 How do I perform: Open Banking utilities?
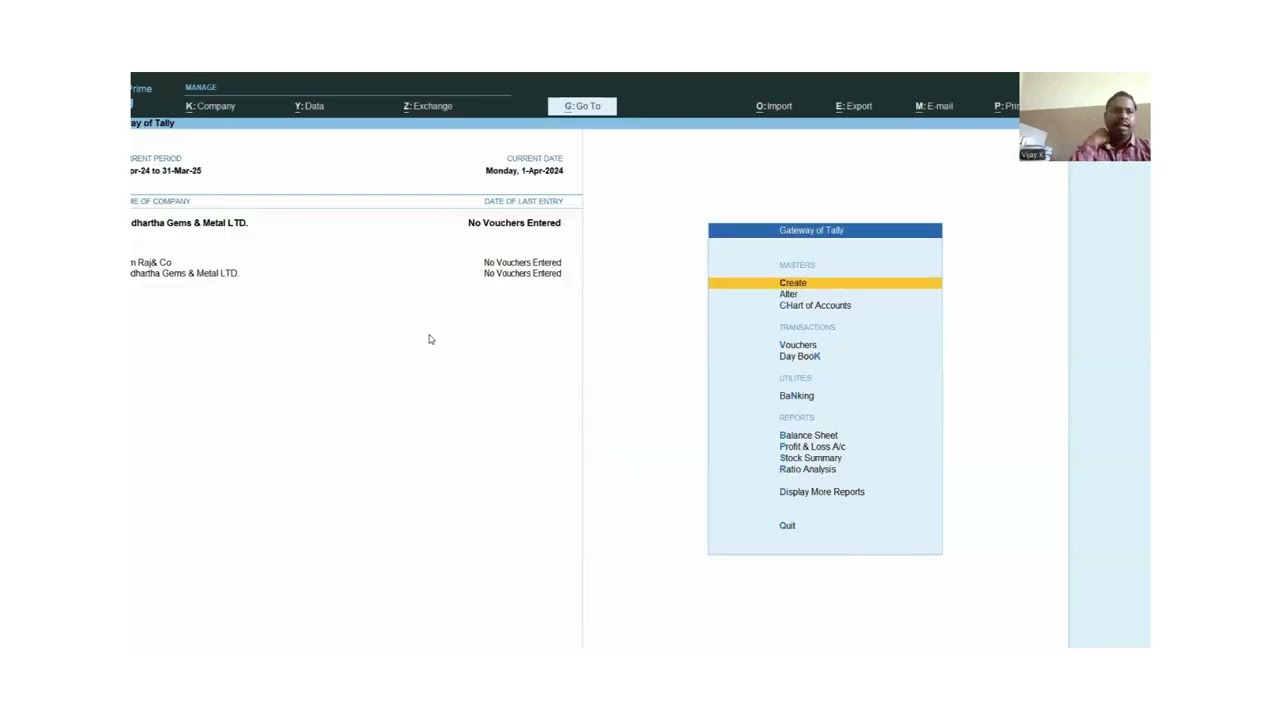[x=797, y=396]
